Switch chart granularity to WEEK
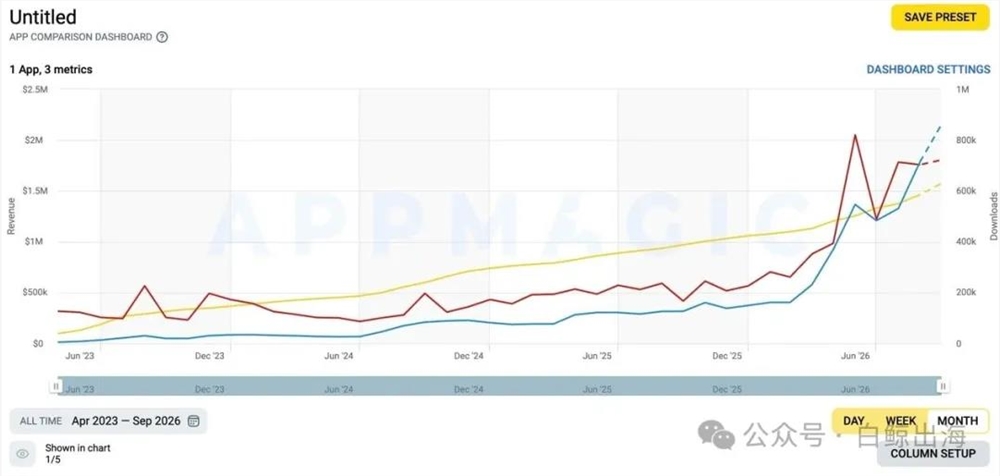The height and width of the screenshot is (476, 1000). tap(901, 421)
